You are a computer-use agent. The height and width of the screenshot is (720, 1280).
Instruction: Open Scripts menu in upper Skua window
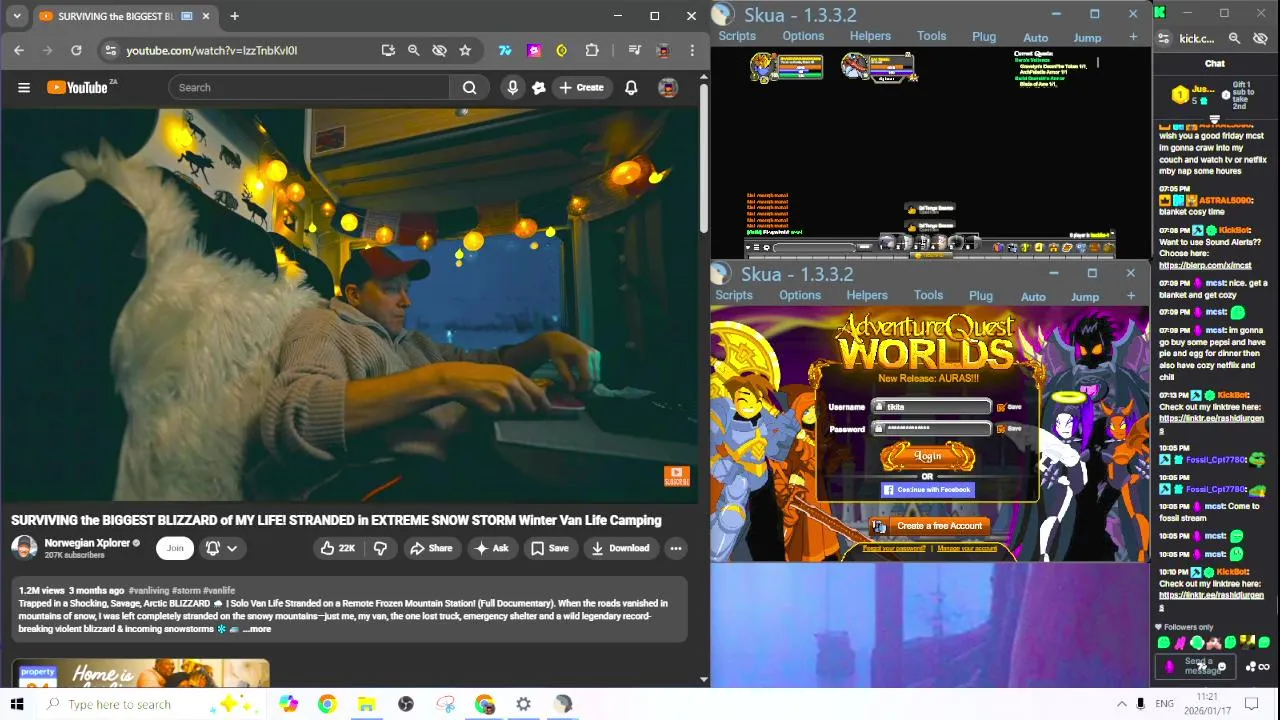[737, 36]
